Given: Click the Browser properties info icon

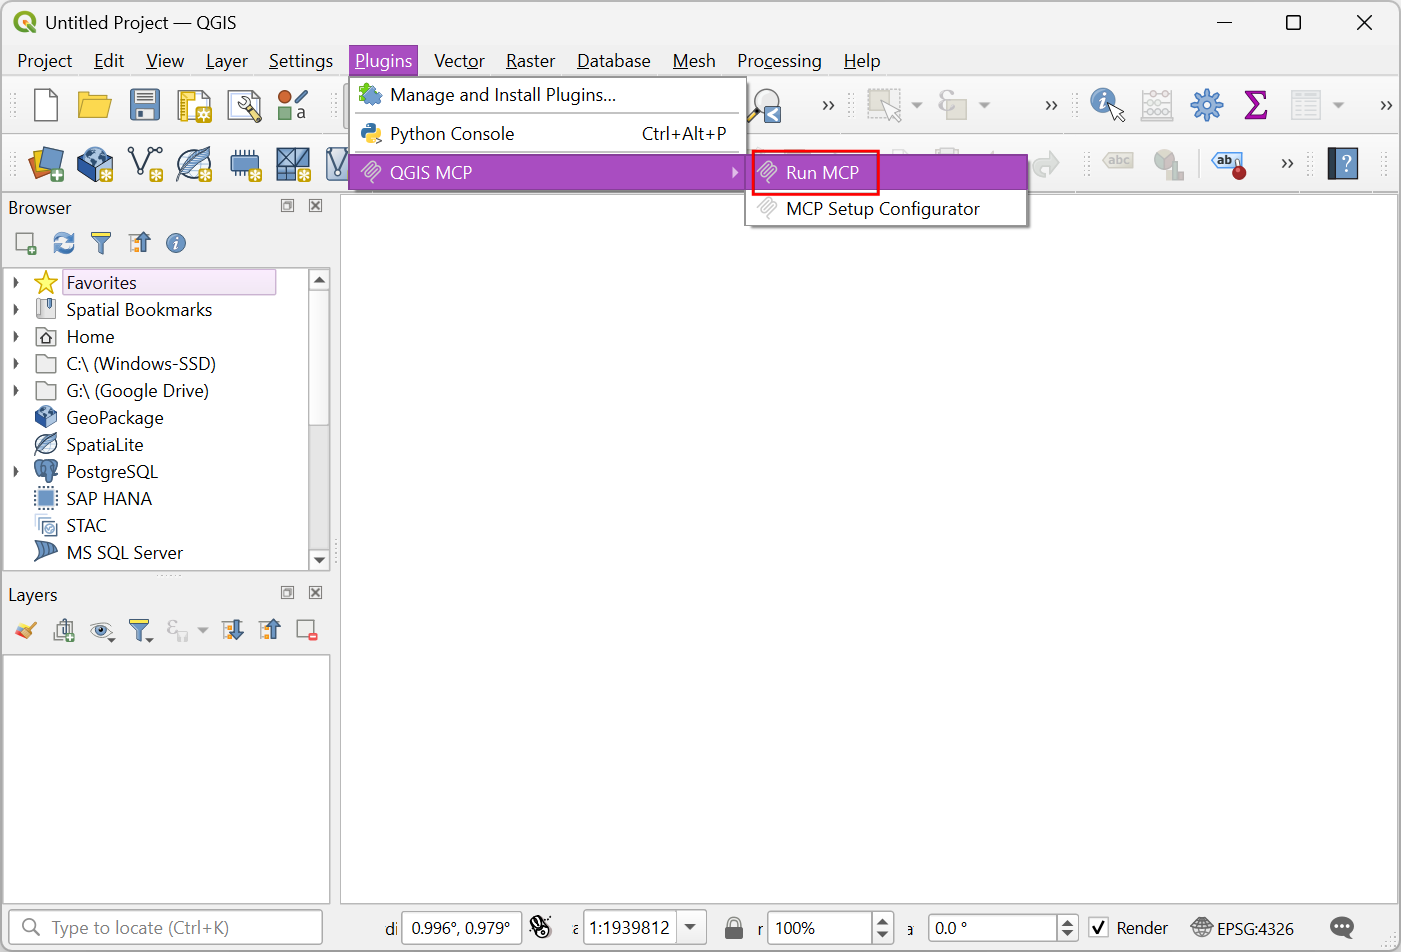Looking at the screenshot, I should [176, 243].
